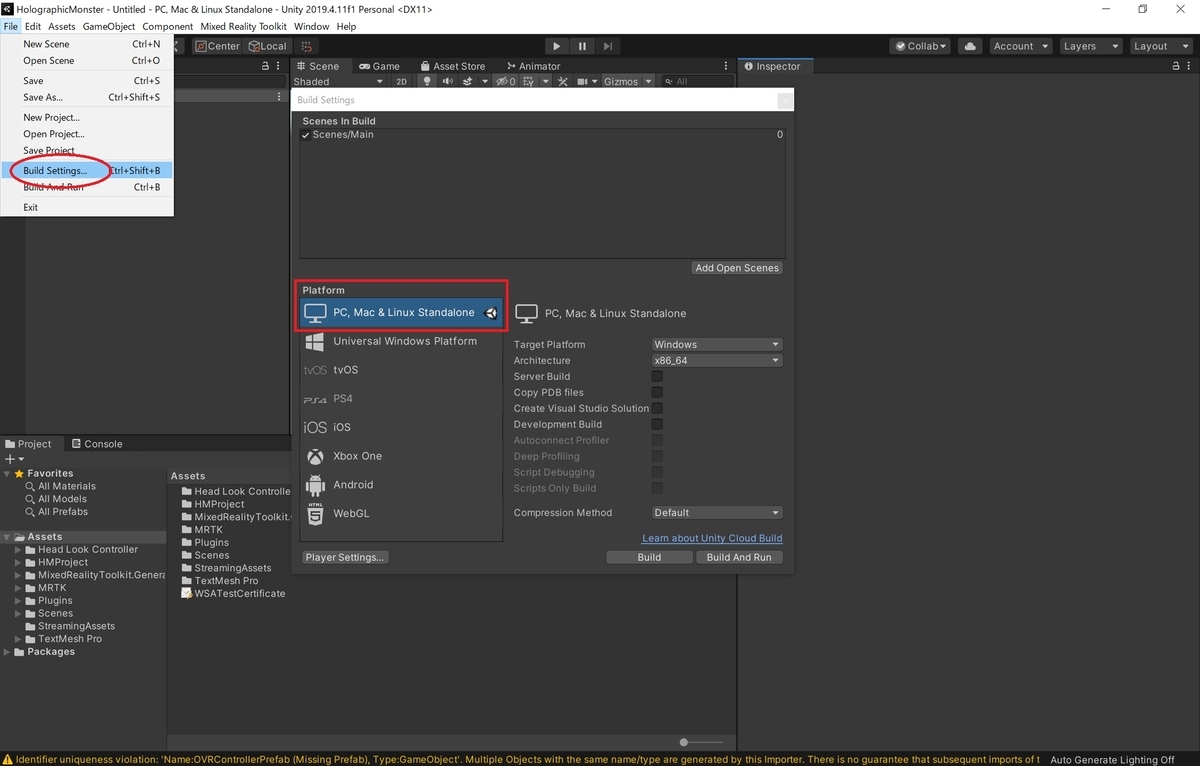The height and width of the screenshot is (766, 1200).
Task: Choose New Scene from File menu
Action: tap(87, 44)
